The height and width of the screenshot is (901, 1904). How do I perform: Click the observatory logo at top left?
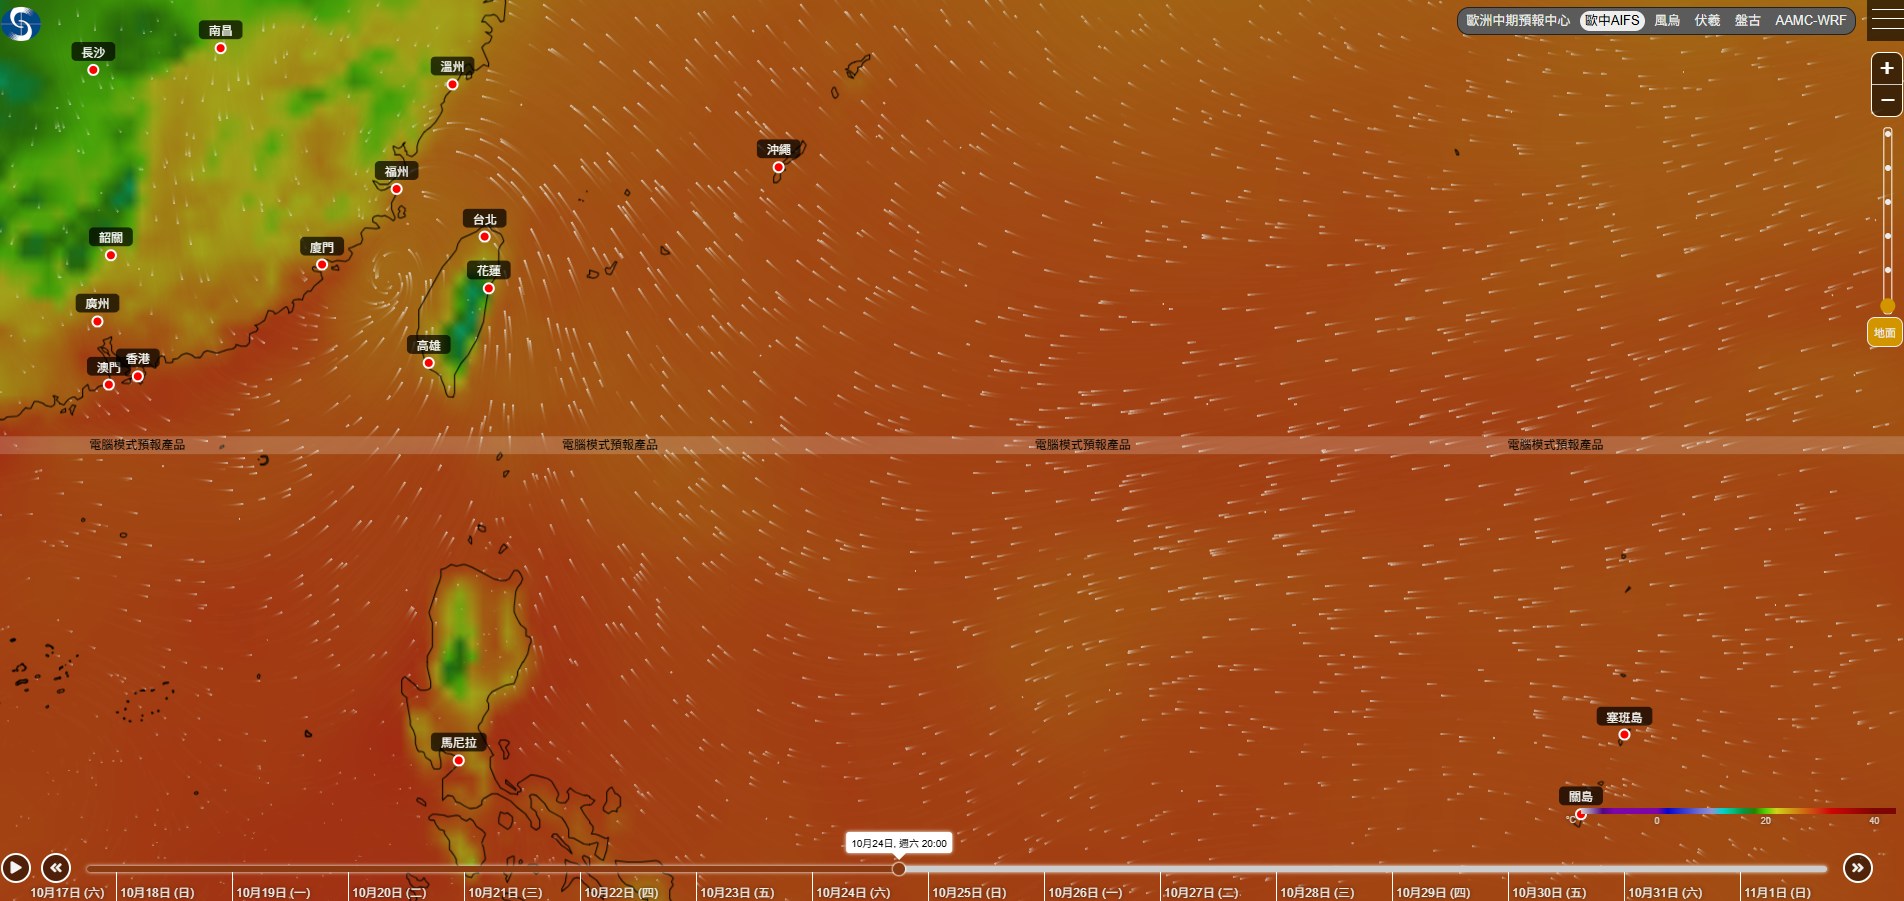20,22
